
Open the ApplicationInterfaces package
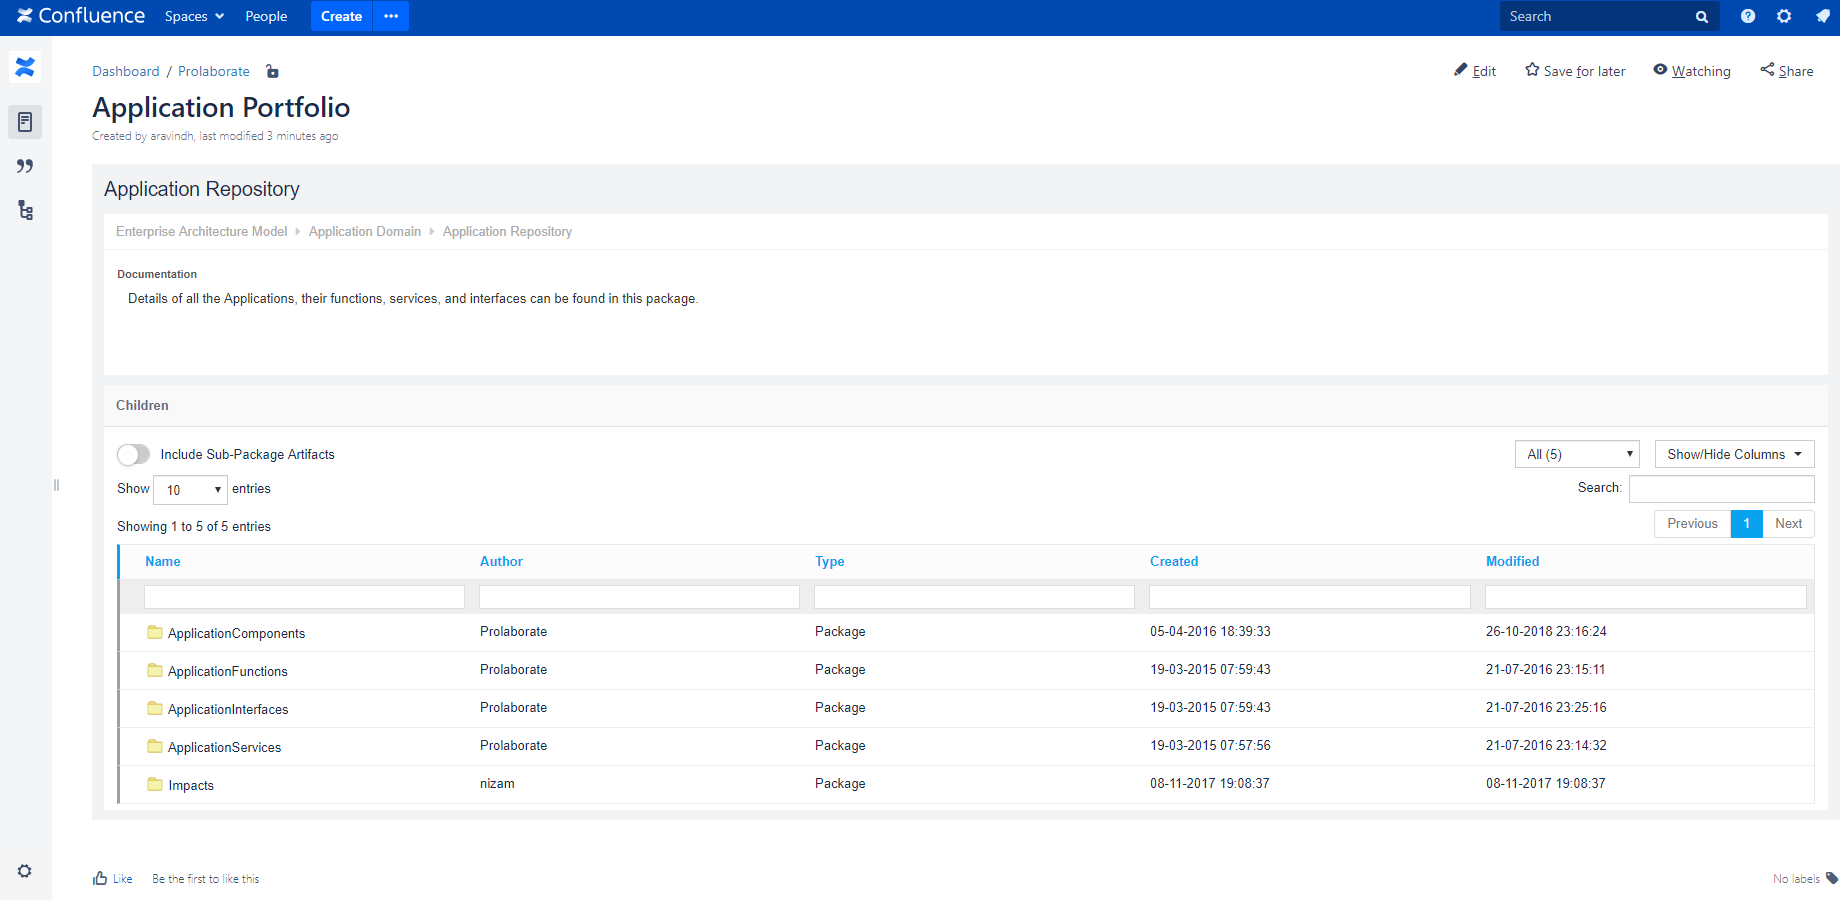pyautogui.click(x=228, y=709)
